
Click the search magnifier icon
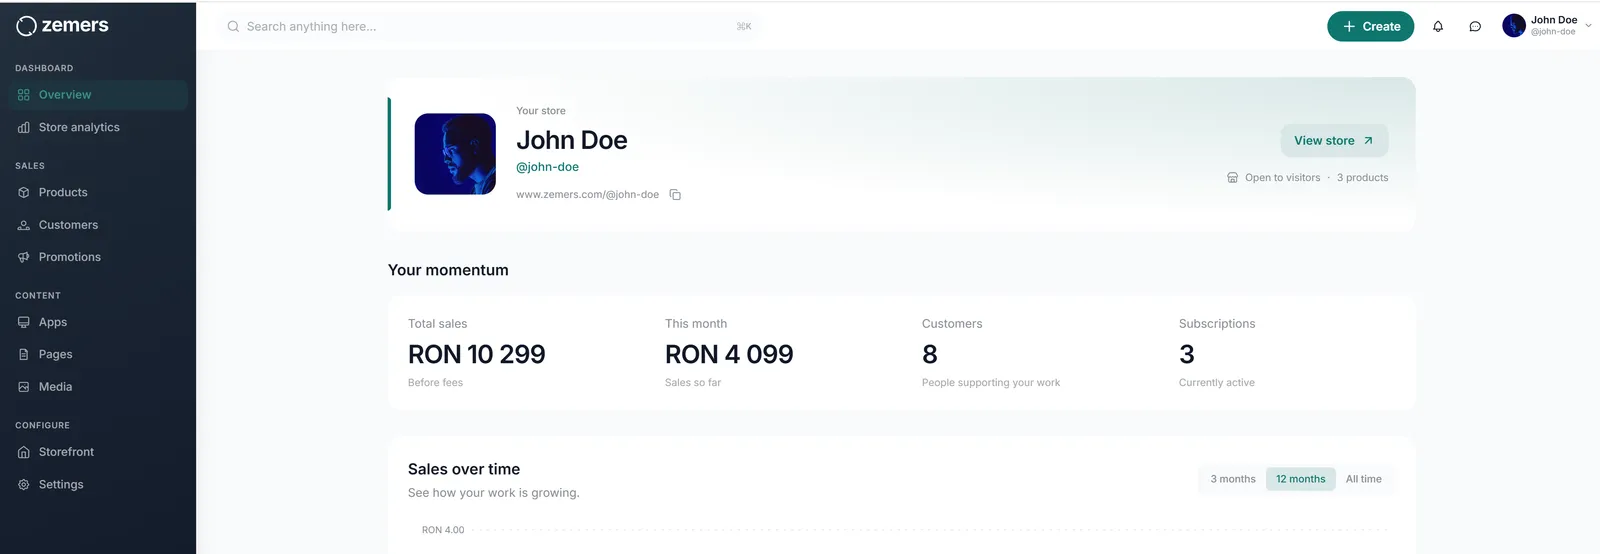click(233, 27)
